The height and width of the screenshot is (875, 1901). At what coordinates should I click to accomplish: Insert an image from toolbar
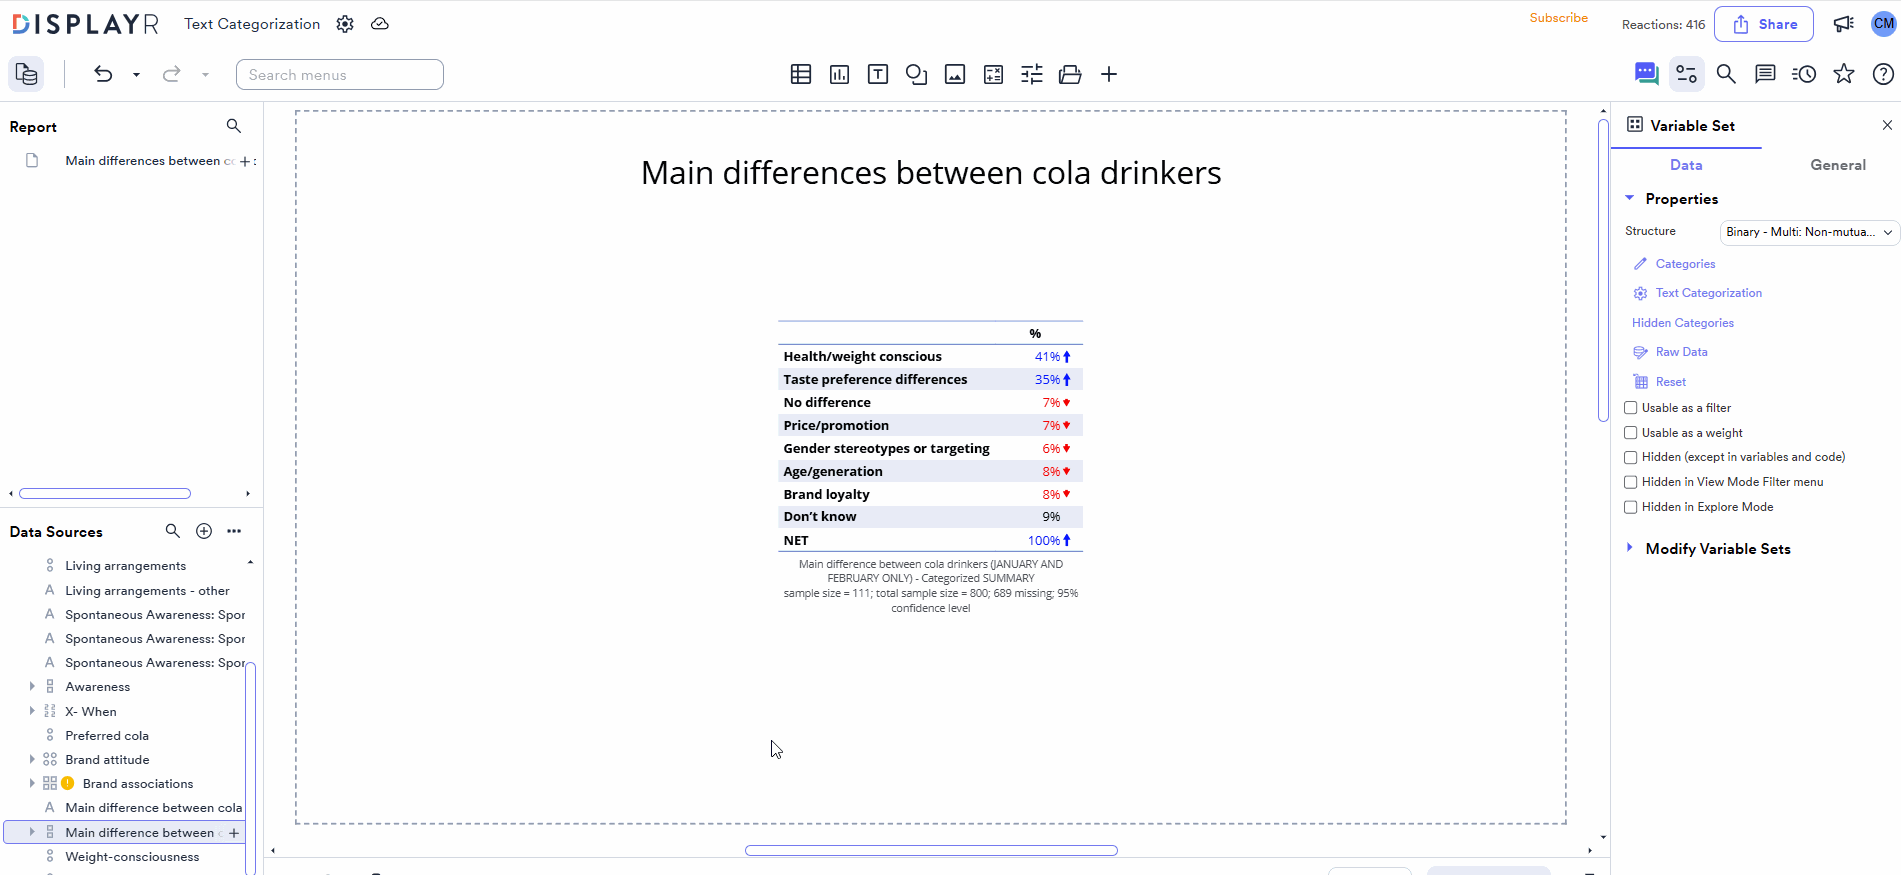coord(955,74)
